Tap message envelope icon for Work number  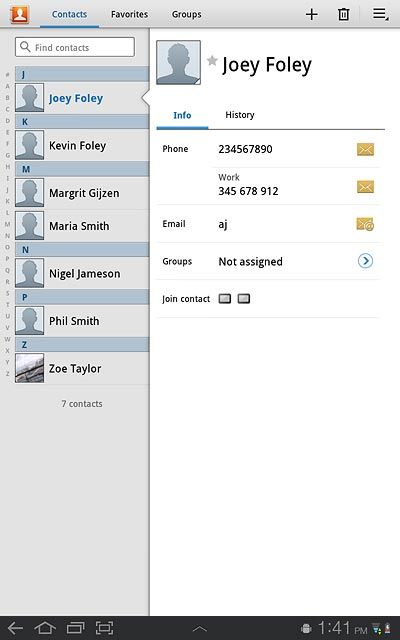click(x=365, y=187)
